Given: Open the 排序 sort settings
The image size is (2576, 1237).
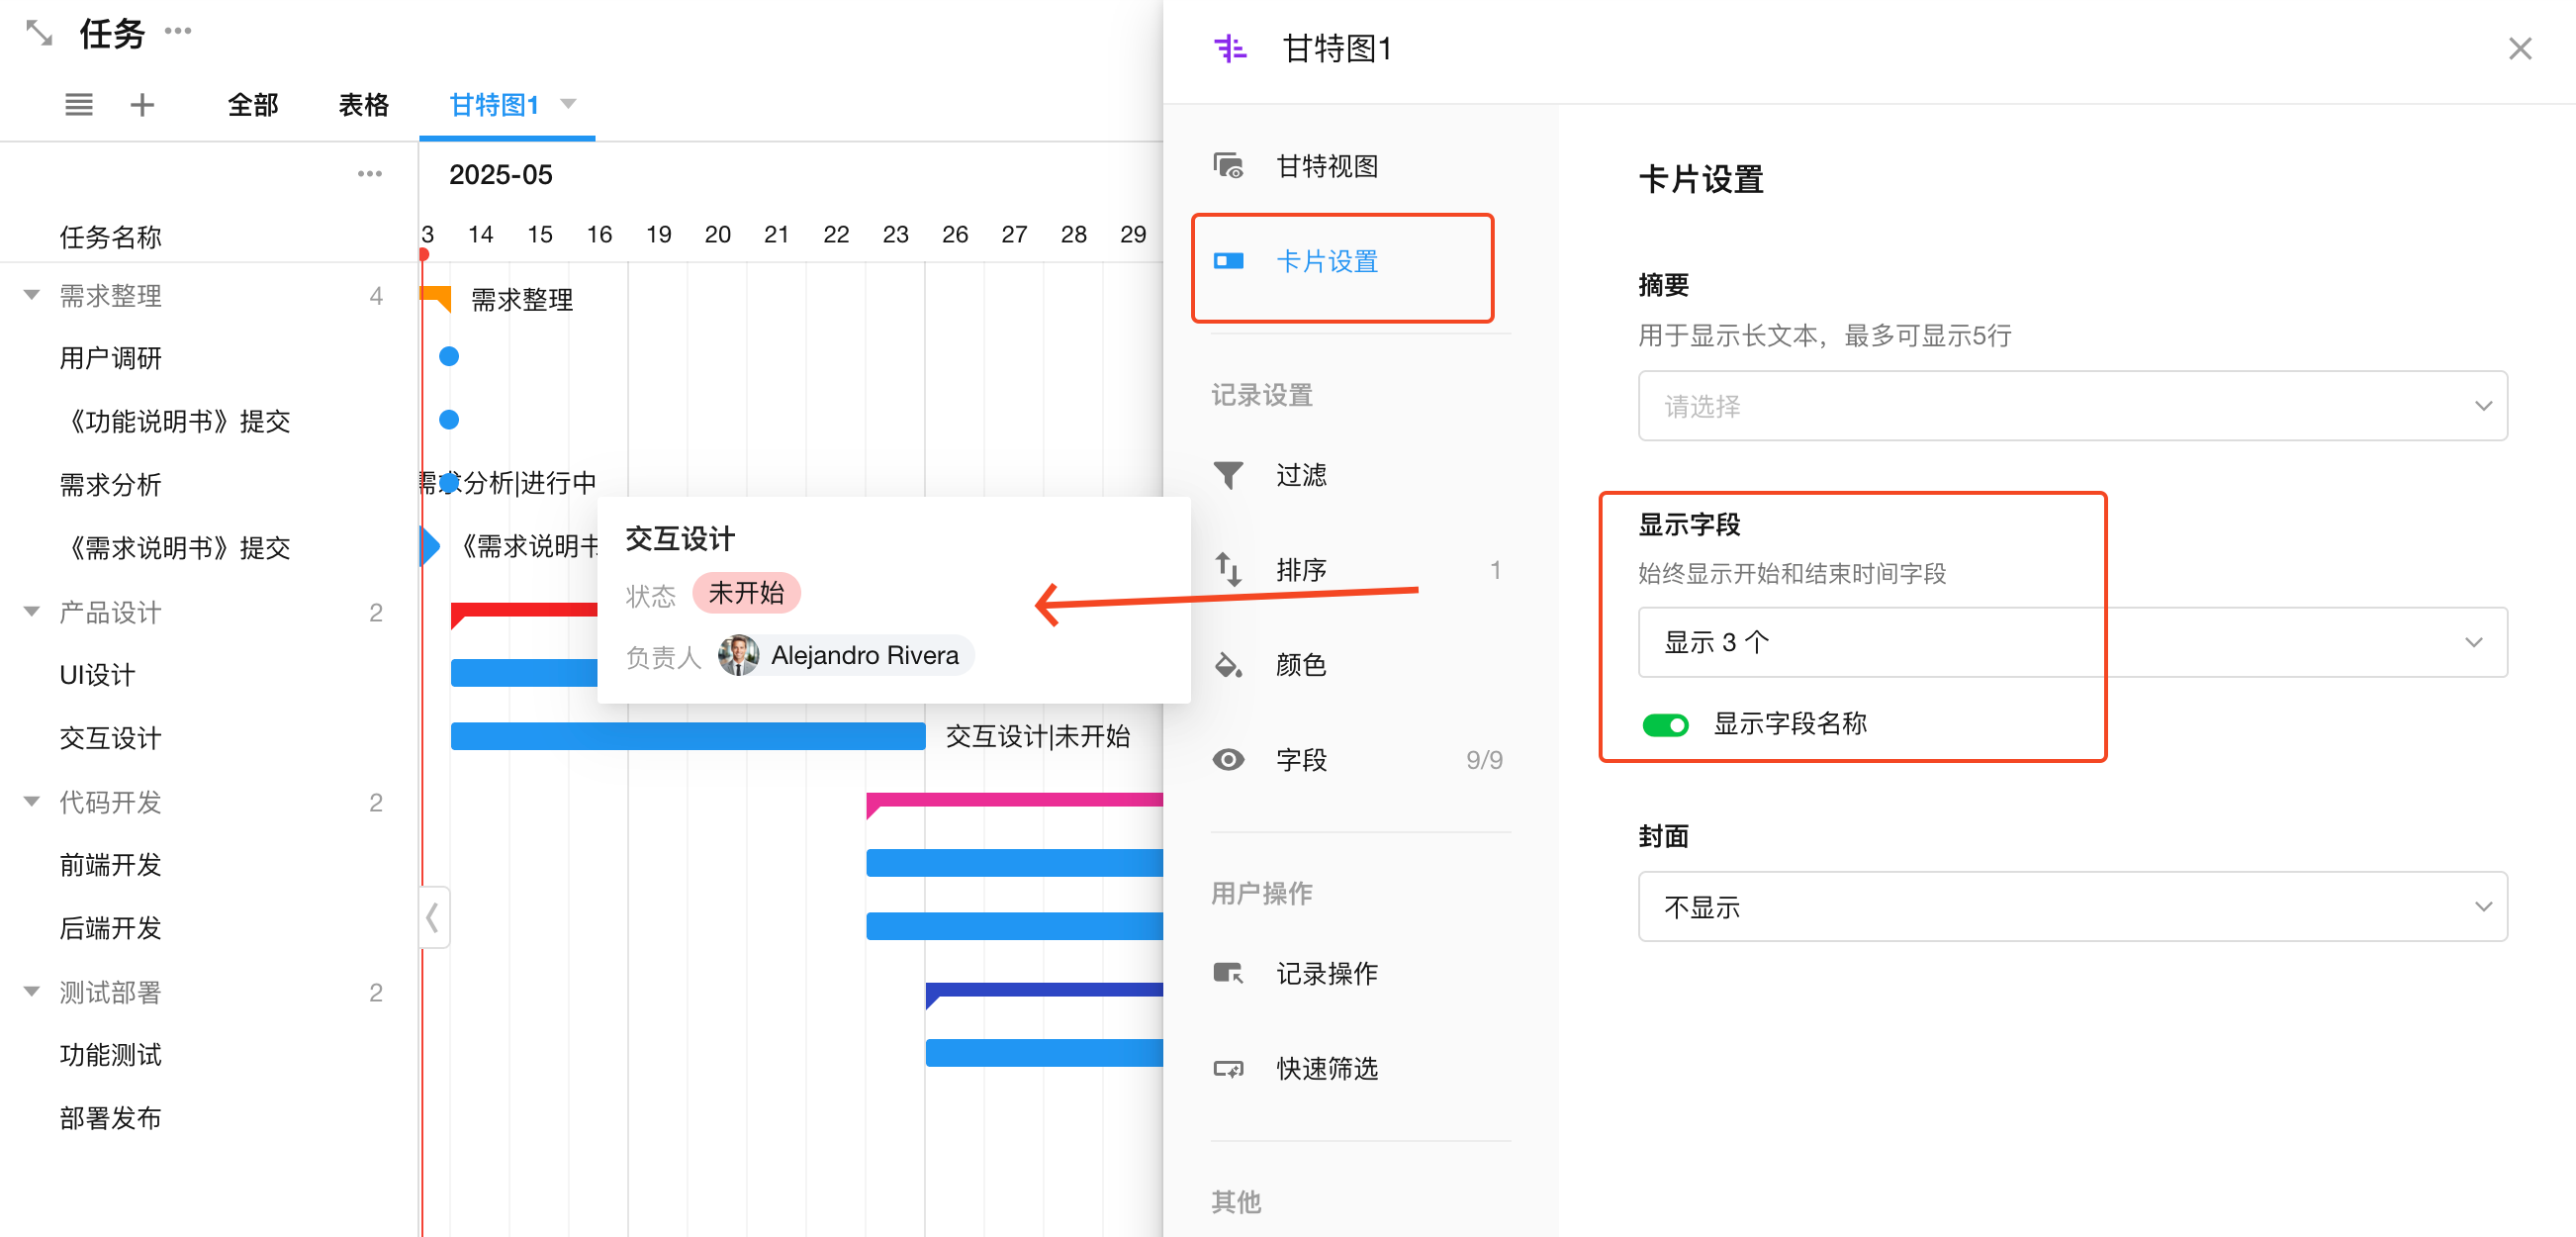Looking at the screenshot, I should pyautogui.click(x=1300, y=570).
